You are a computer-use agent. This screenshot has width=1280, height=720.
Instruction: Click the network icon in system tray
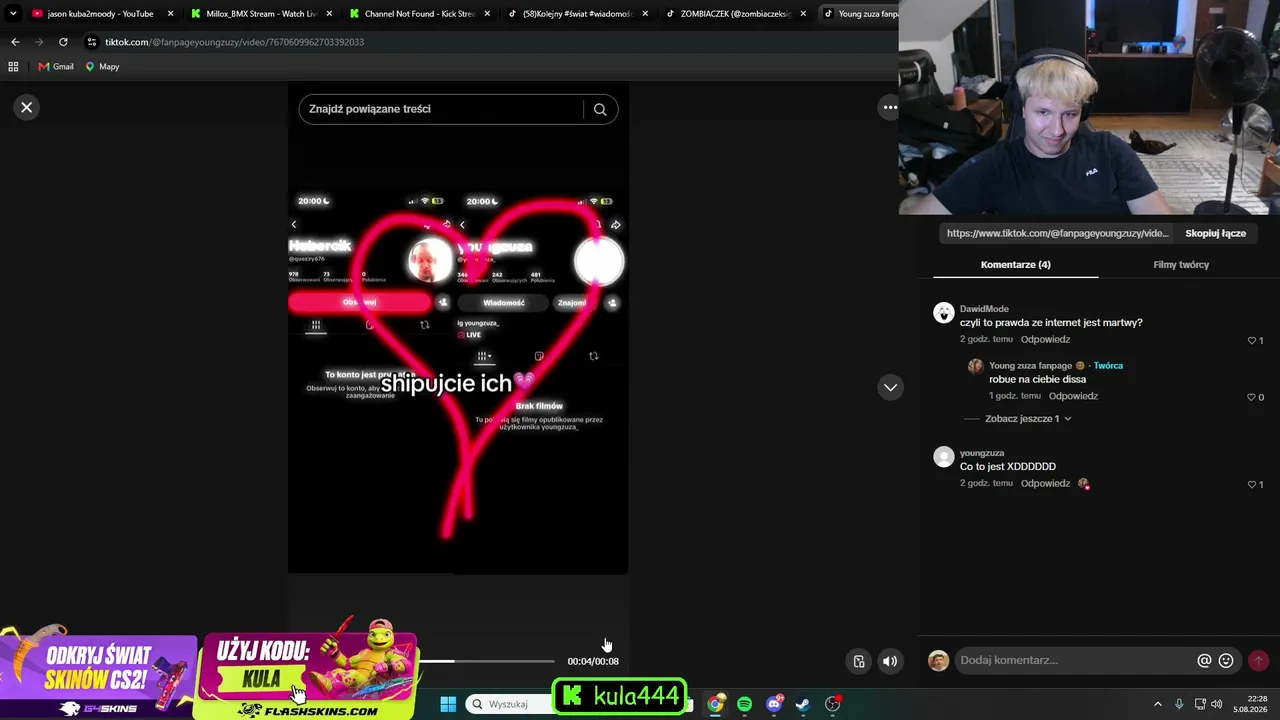[x=1200, y=704]
